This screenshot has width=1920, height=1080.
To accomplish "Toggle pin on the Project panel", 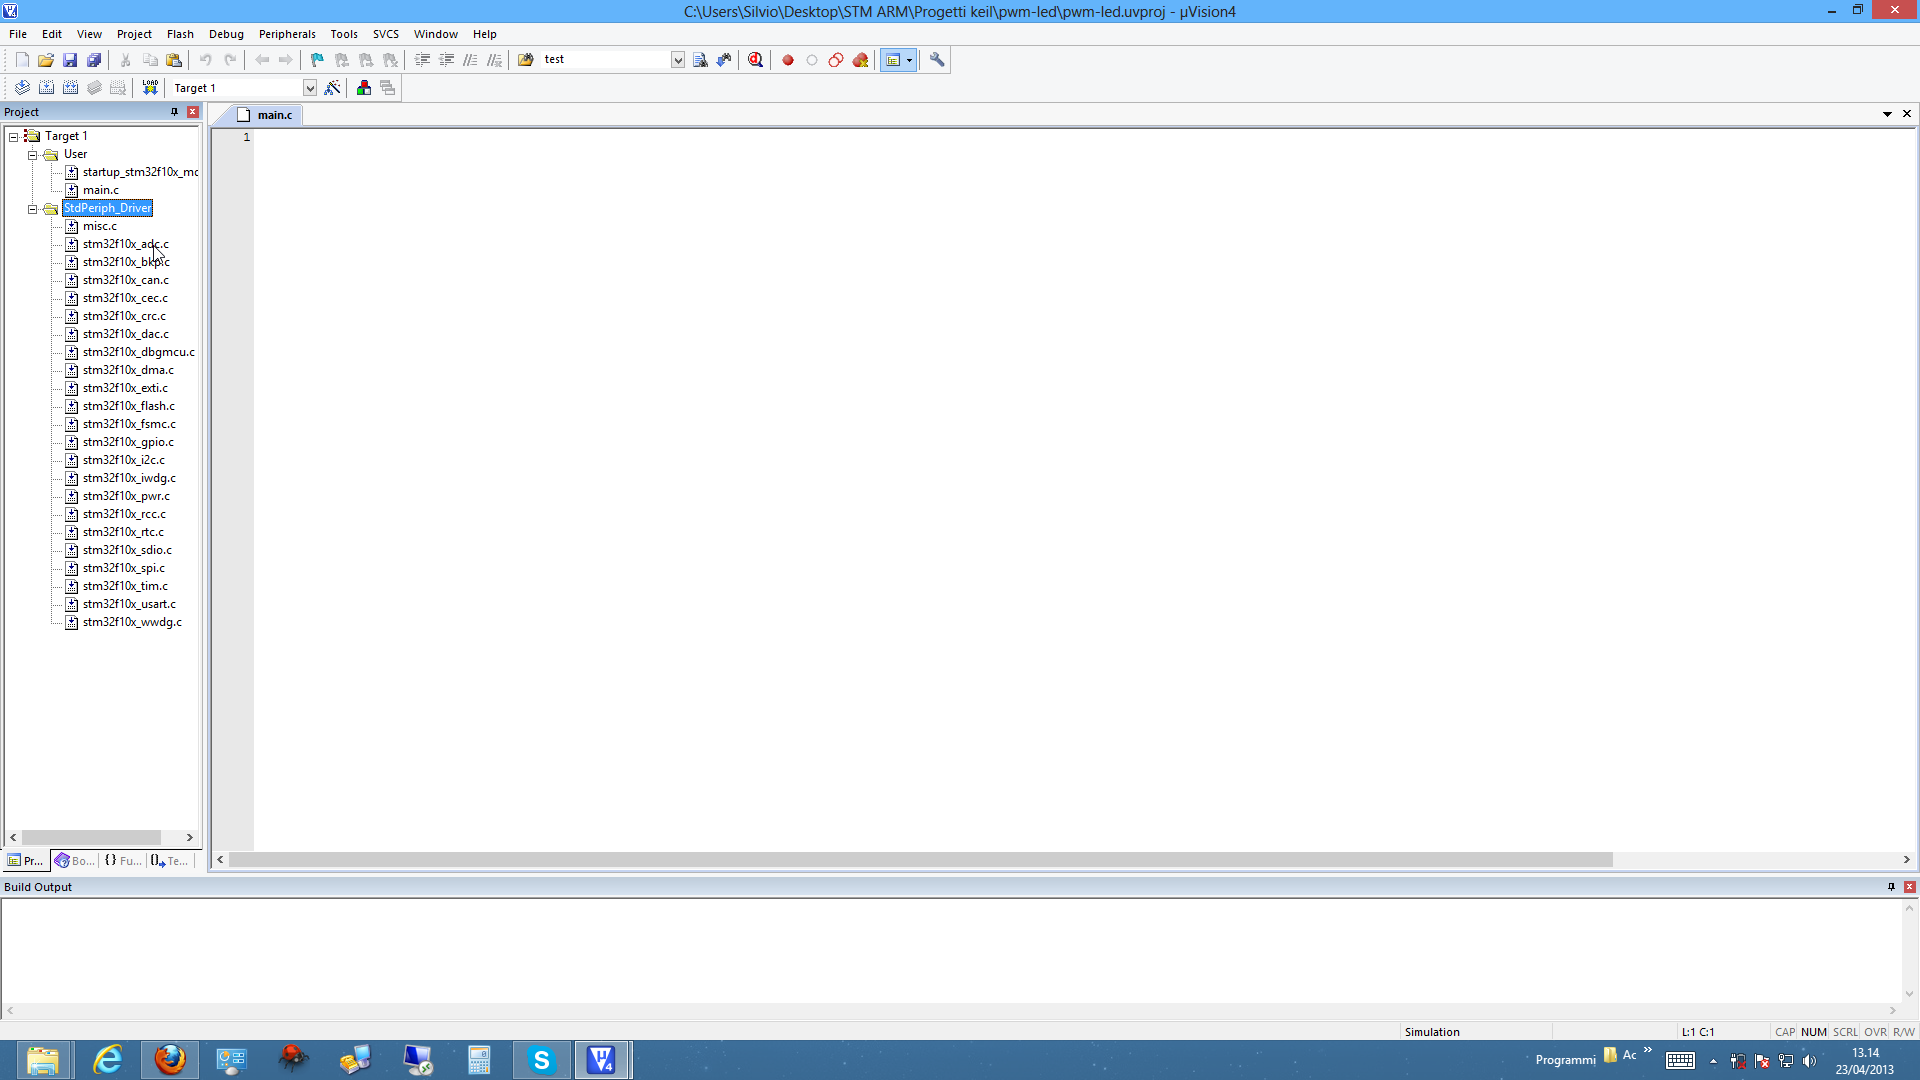I will coord(174,112).
